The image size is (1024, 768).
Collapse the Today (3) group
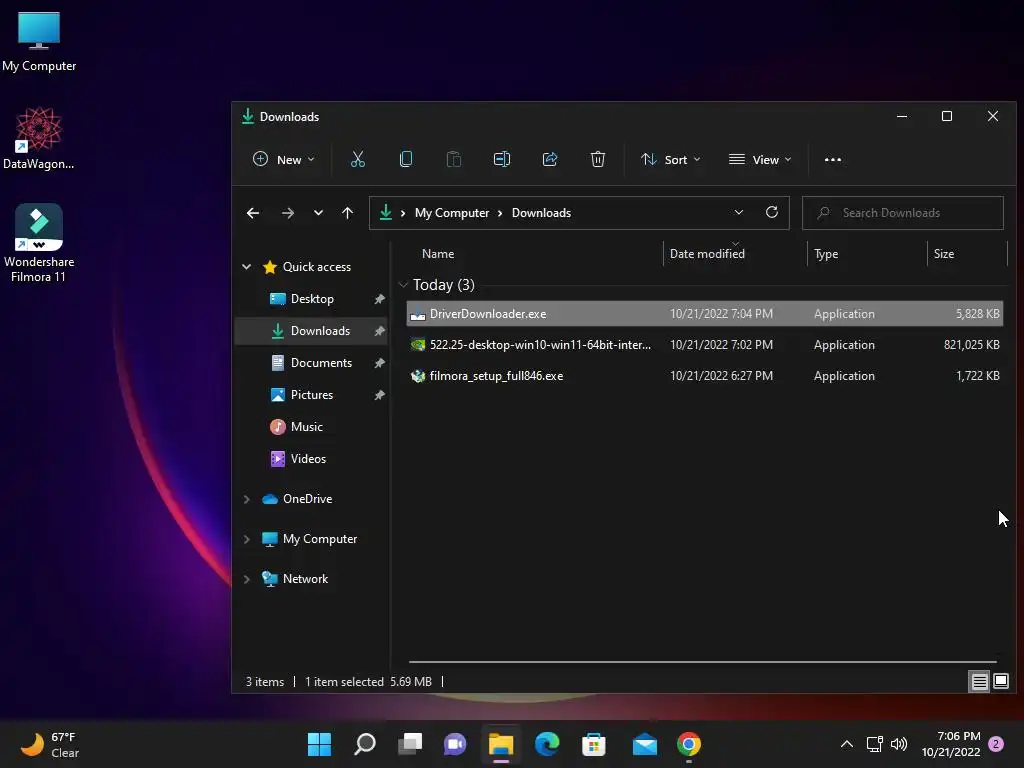pos(404,285)
